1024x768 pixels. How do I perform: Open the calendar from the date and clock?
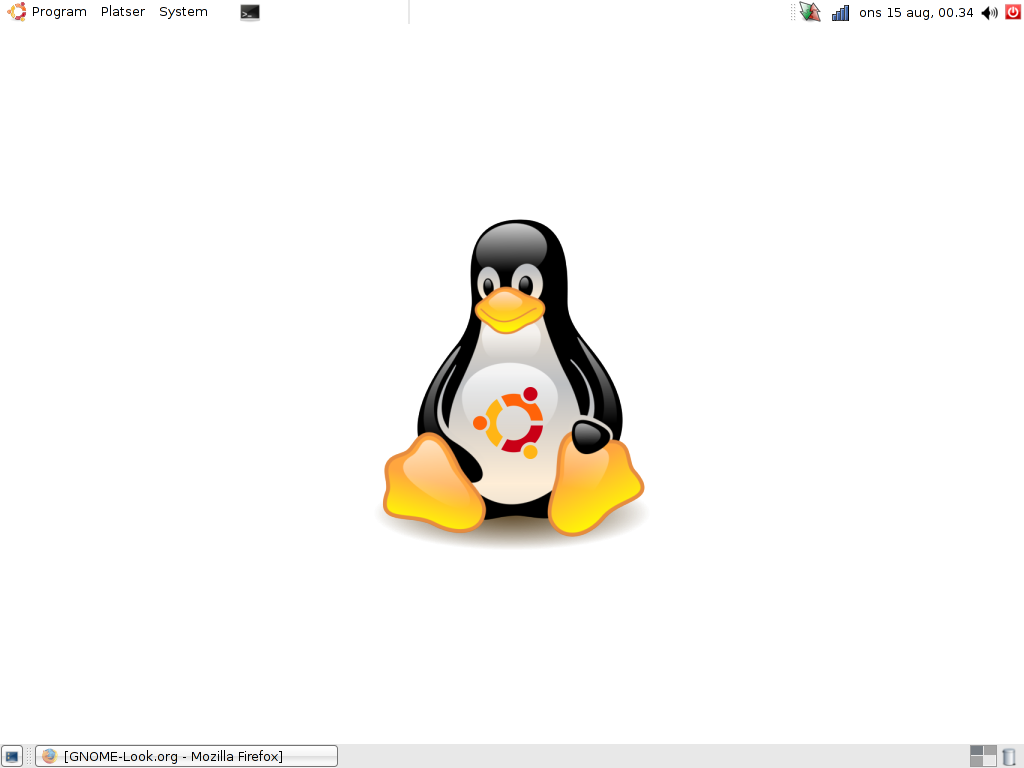916,12
